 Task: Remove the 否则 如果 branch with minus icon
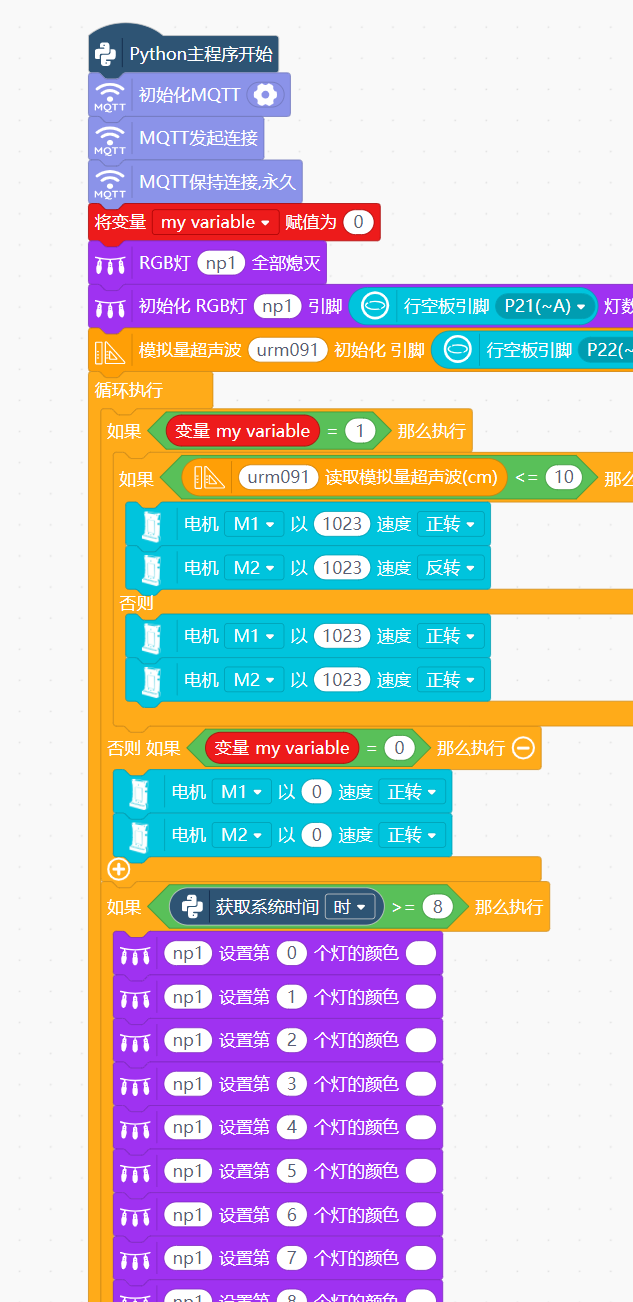pos(523,748)
